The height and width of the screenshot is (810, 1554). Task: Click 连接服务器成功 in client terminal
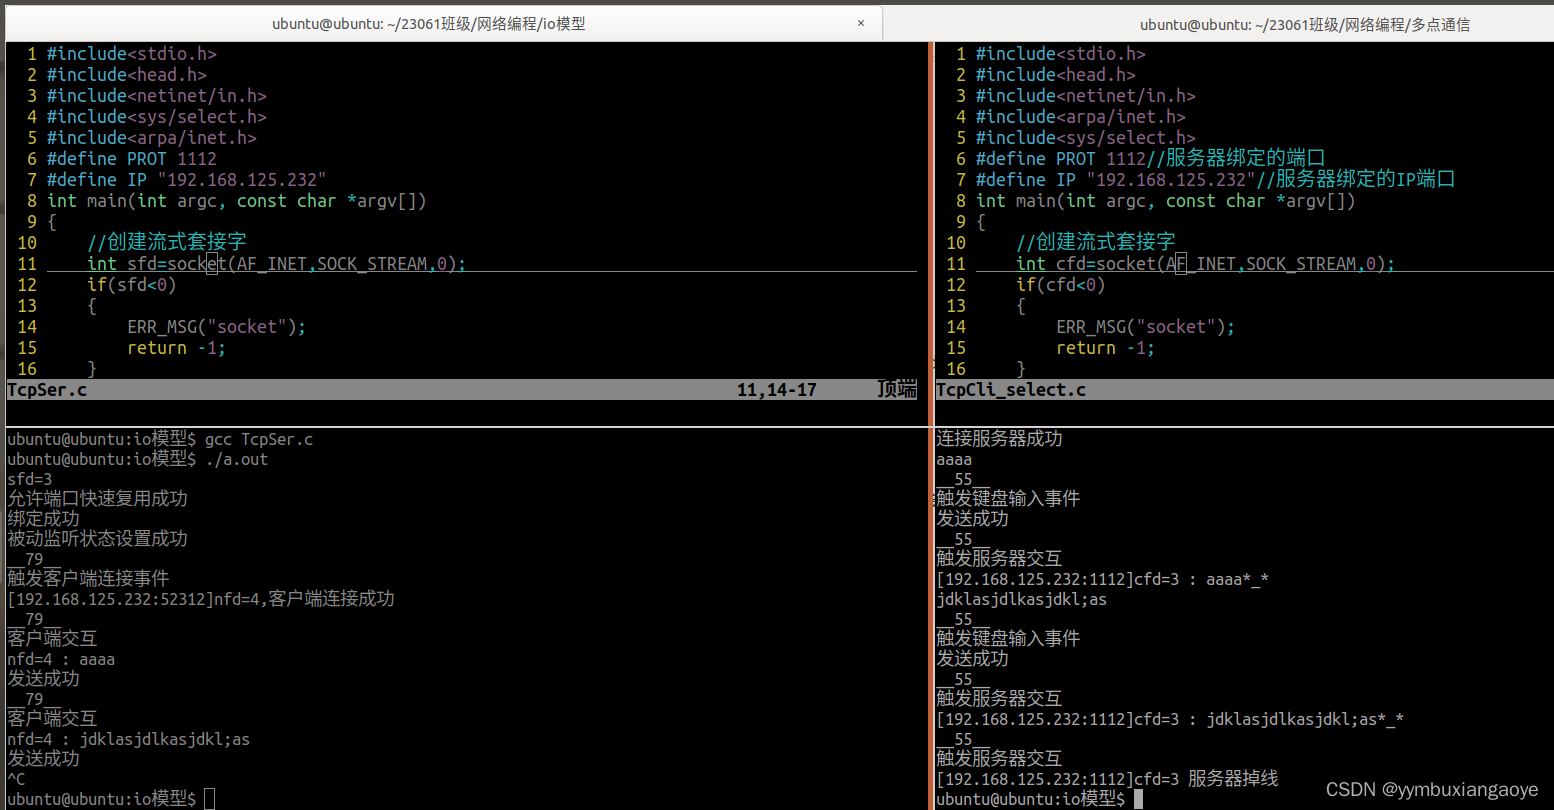pos(999,439)
